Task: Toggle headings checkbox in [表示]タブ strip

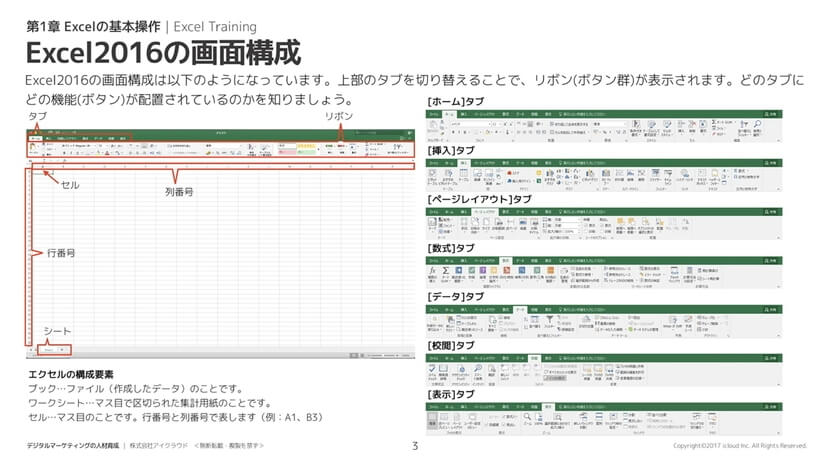Action: point(503,424)
